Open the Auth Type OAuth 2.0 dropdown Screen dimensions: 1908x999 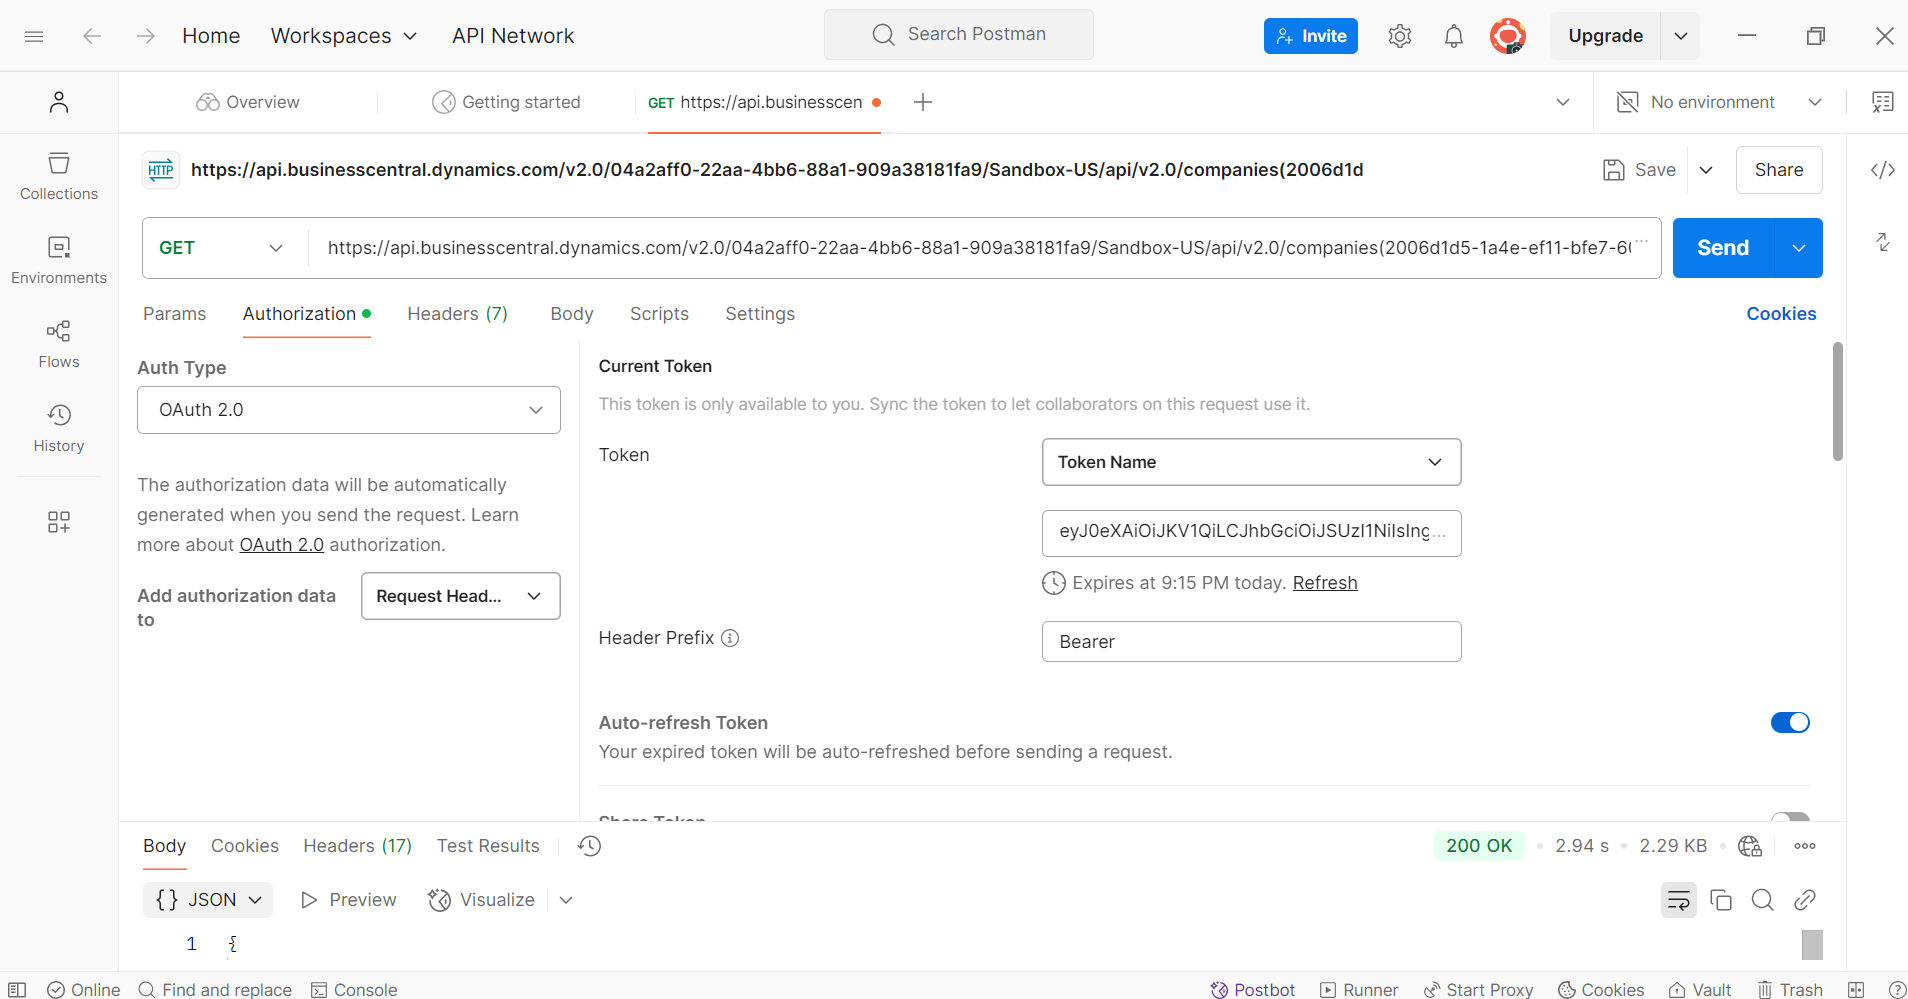point(349,410)
